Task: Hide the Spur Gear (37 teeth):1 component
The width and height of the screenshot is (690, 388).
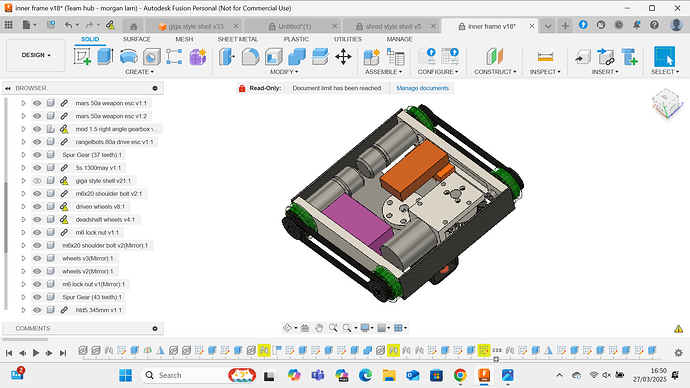Action: pyautogui.click(x=37, y=155)
